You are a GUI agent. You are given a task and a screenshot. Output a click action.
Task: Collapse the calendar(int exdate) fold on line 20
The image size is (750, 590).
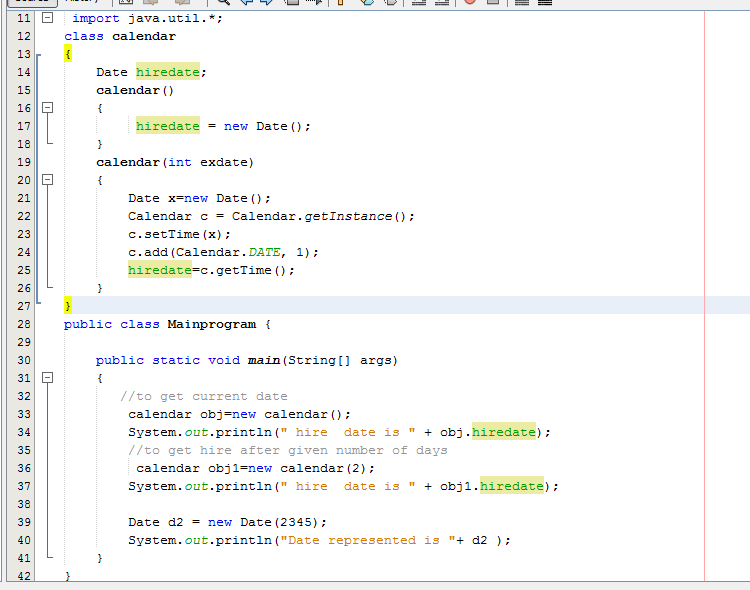click(x=47, y=179)
